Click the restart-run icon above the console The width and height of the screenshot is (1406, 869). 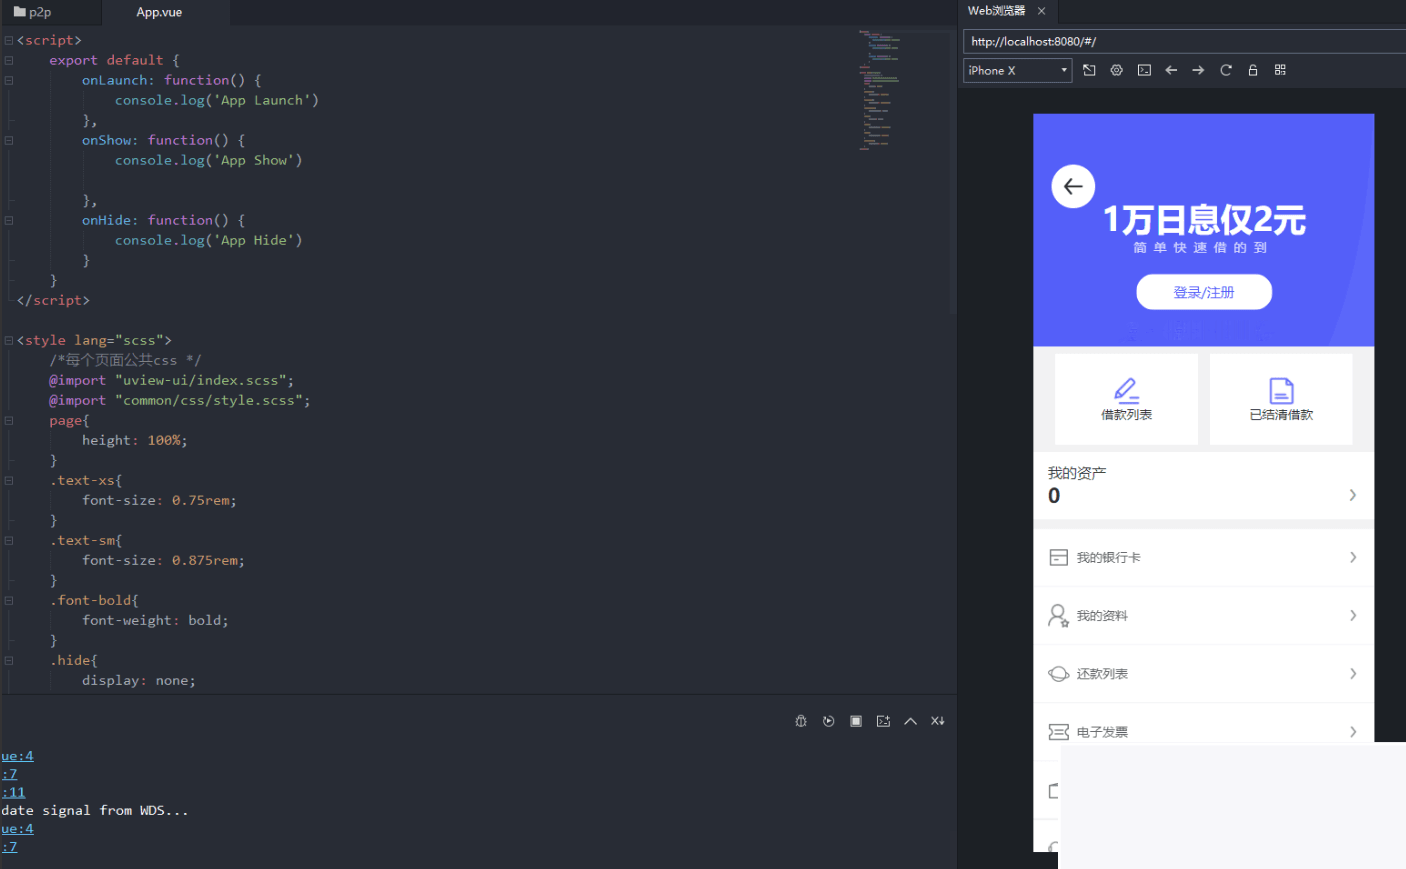(828, 720)
